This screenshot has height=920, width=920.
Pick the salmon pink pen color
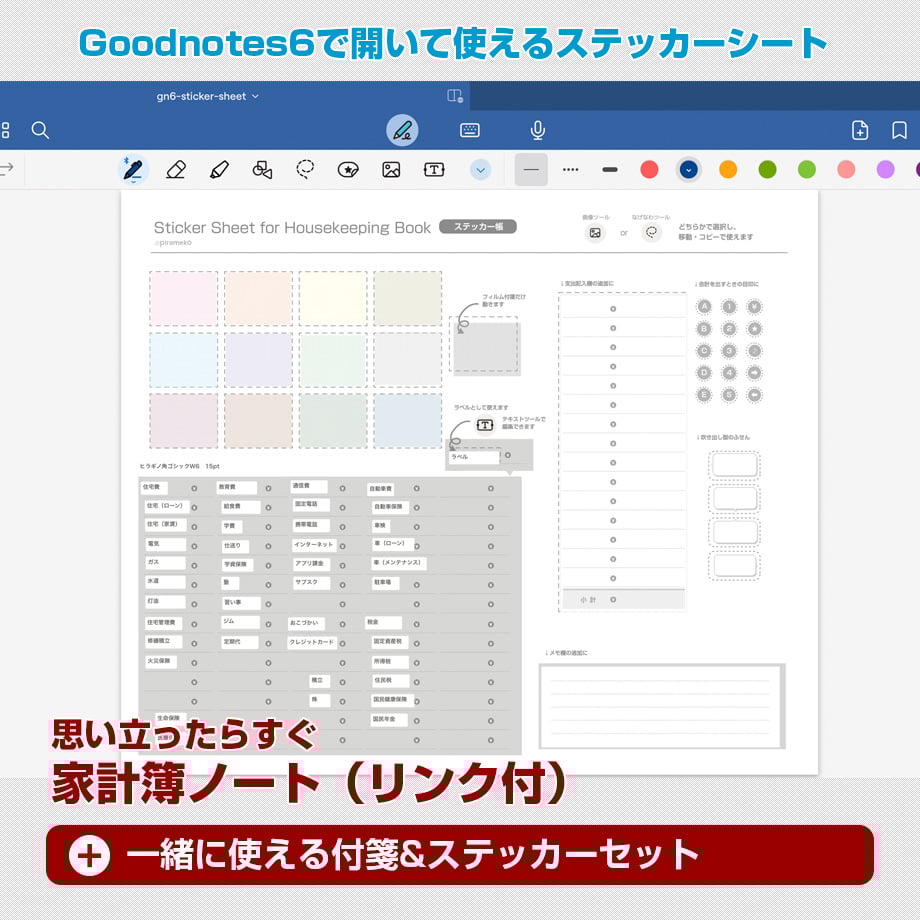tap(846, 170)
